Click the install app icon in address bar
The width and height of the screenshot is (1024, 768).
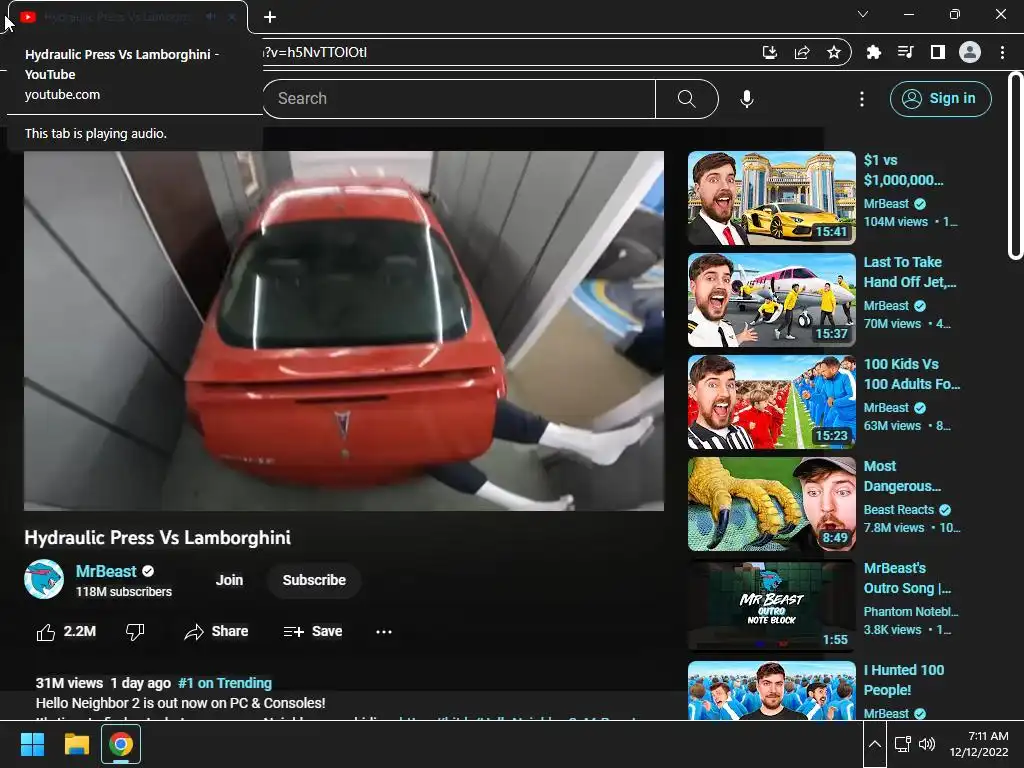point(770,52)
